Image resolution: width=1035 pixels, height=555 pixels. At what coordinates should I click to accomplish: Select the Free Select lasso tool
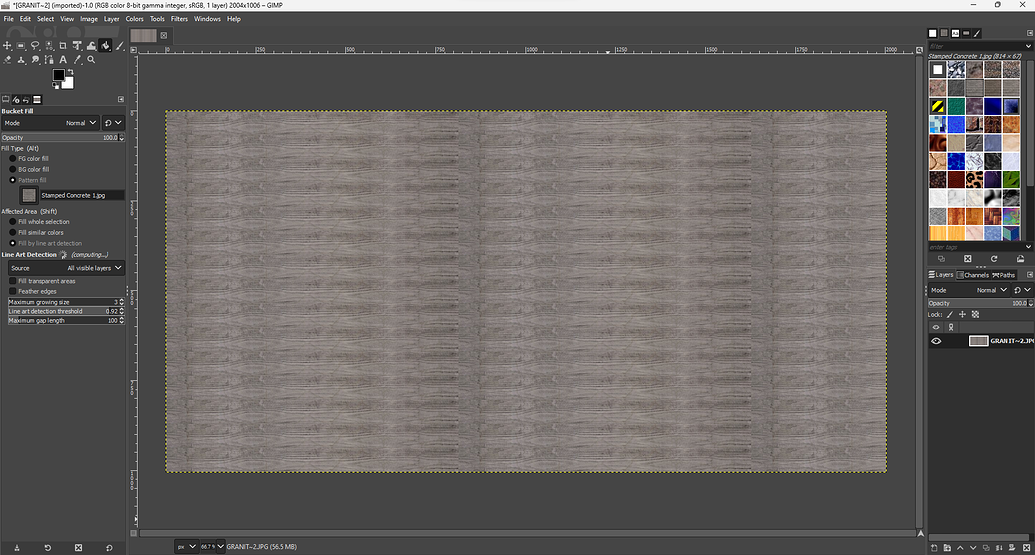pos(35,46)
